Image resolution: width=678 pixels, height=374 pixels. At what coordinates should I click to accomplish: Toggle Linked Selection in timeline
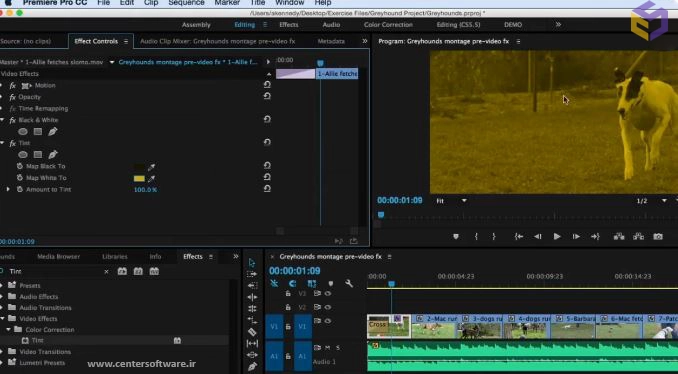[x=312, y=284]
